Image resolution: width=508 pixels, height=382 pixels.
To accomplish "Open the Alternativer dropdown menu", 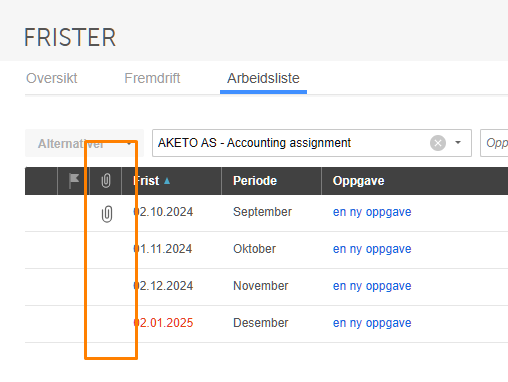I will pyautogui.click(x=84, y=144).
